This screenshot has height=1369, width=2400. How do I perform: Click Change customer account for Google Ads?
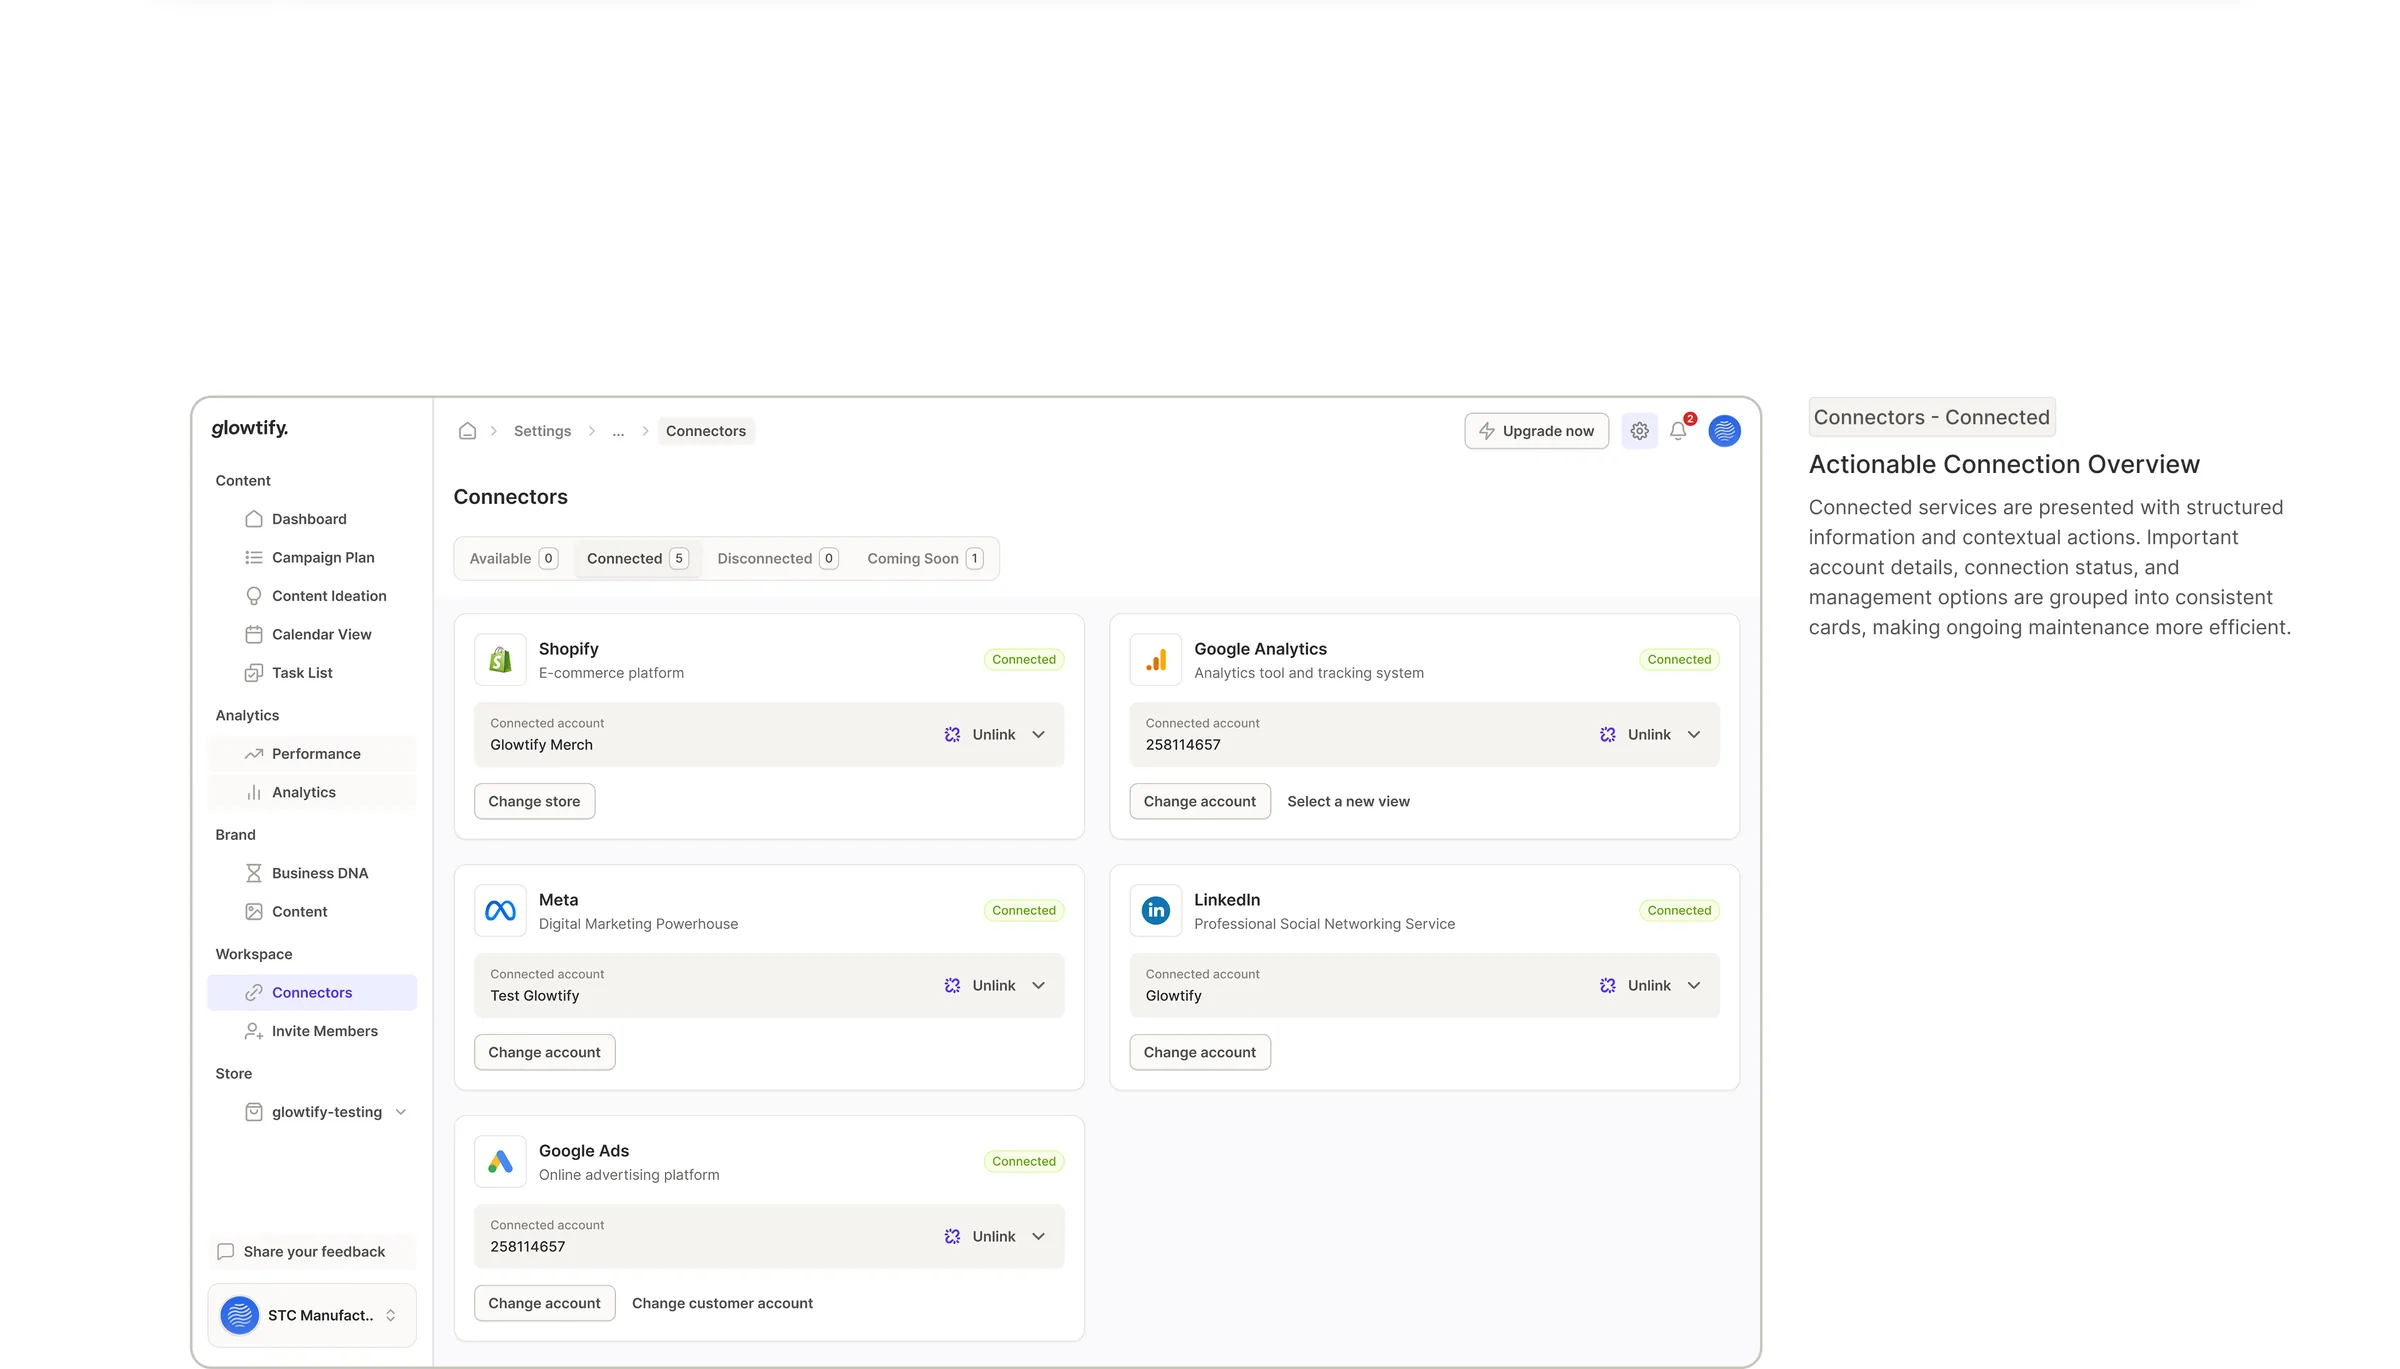(x=722, y=1304)
